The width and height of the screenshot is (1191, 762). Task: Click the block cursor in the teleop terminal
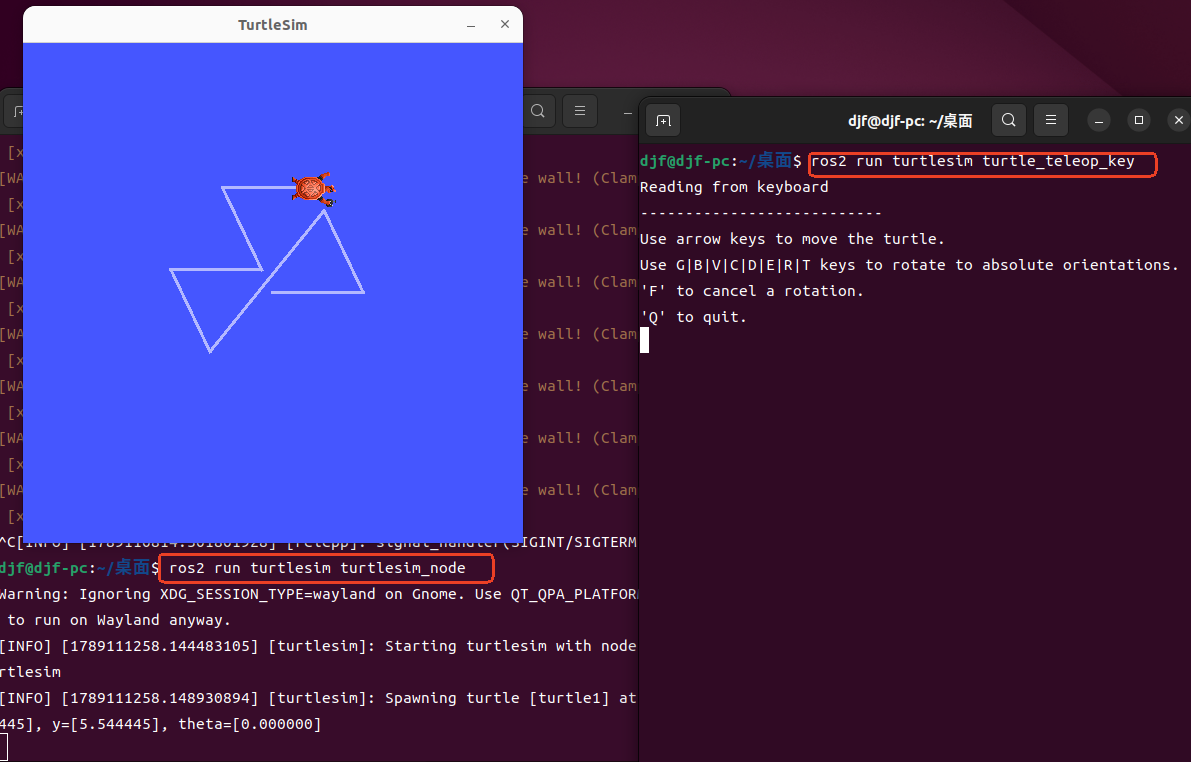[x=645, y=340]
